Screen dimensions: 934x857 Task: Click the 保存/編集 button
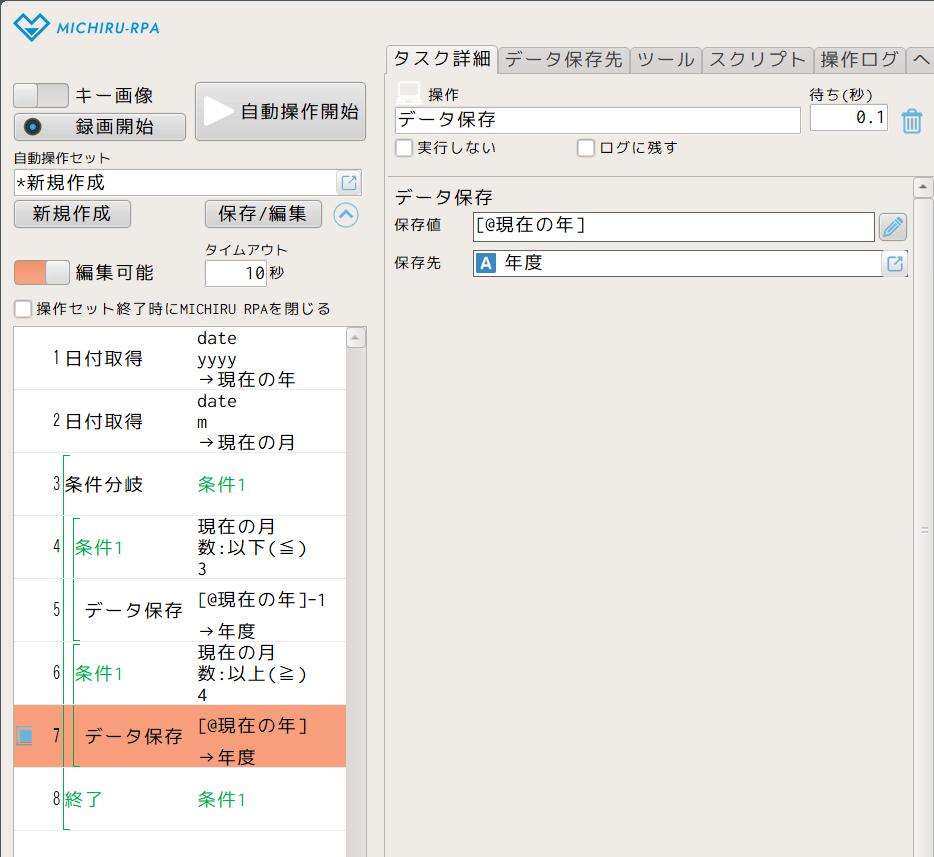click(263, 214)
